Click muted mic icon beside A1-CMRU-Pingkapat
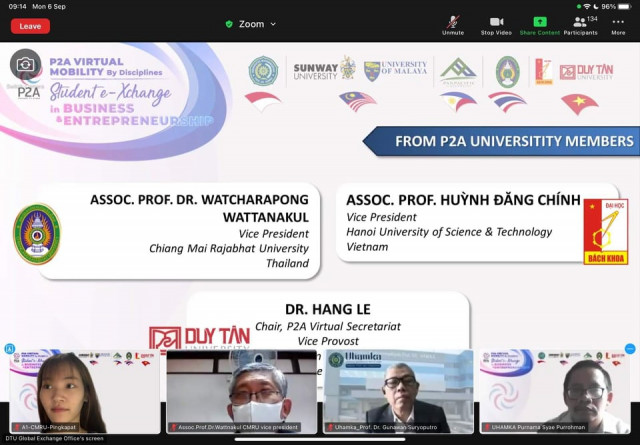 tap(17, 427)
